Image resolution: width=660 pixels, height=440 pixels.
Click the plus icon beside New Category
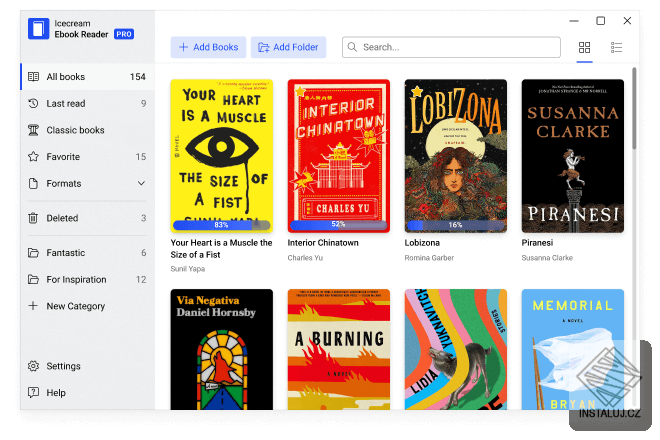coord(33,306)
